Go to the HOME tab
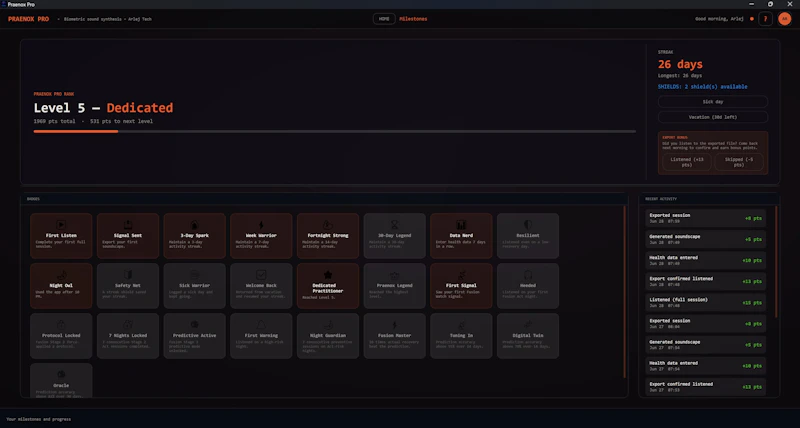This screenshot has width=800, height=428. pyautogui.click(x=384, y=19)
